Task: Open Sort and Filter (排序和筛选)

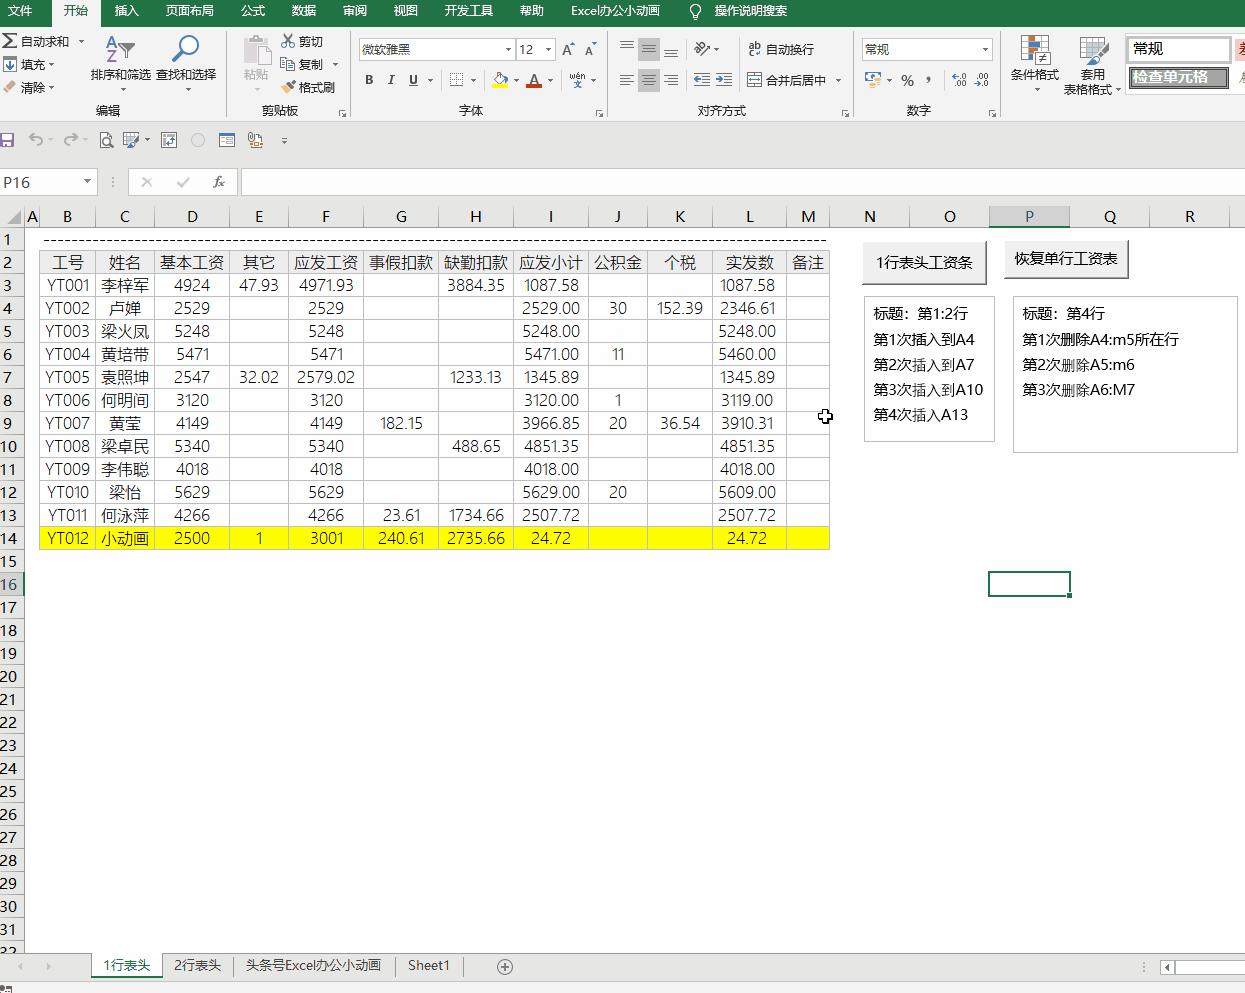Action: coord(120,58)
